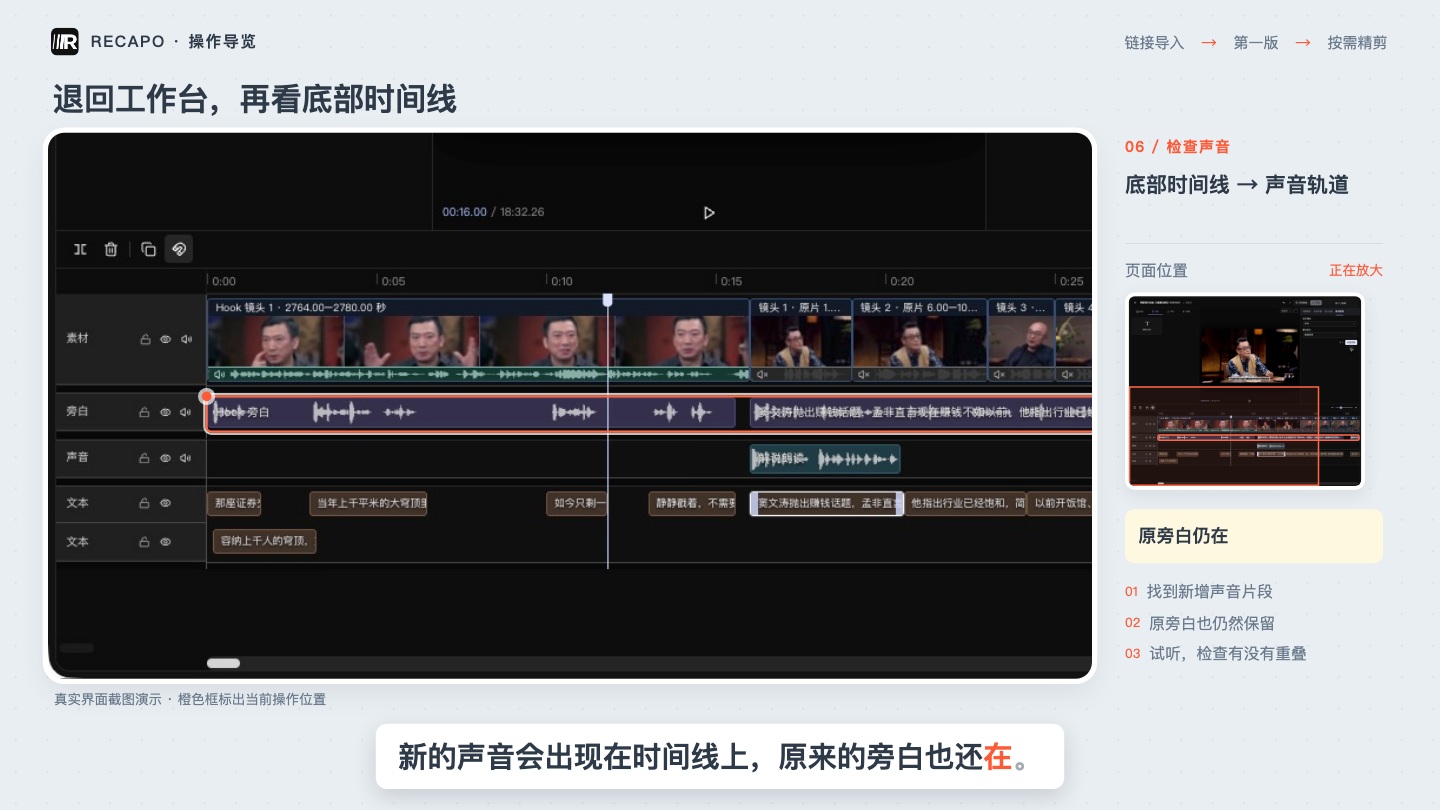1440x810 pixels.
Task: Click the playhead handle on the ruler
Action: [607, 299]
